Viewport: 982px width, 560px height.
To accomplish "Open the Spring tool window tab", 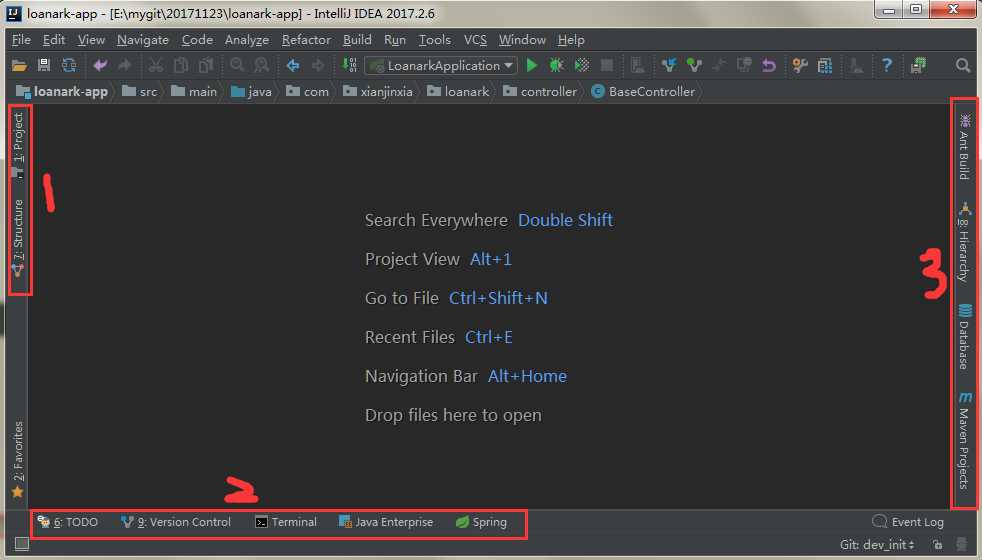I will [x=481, y=522].
